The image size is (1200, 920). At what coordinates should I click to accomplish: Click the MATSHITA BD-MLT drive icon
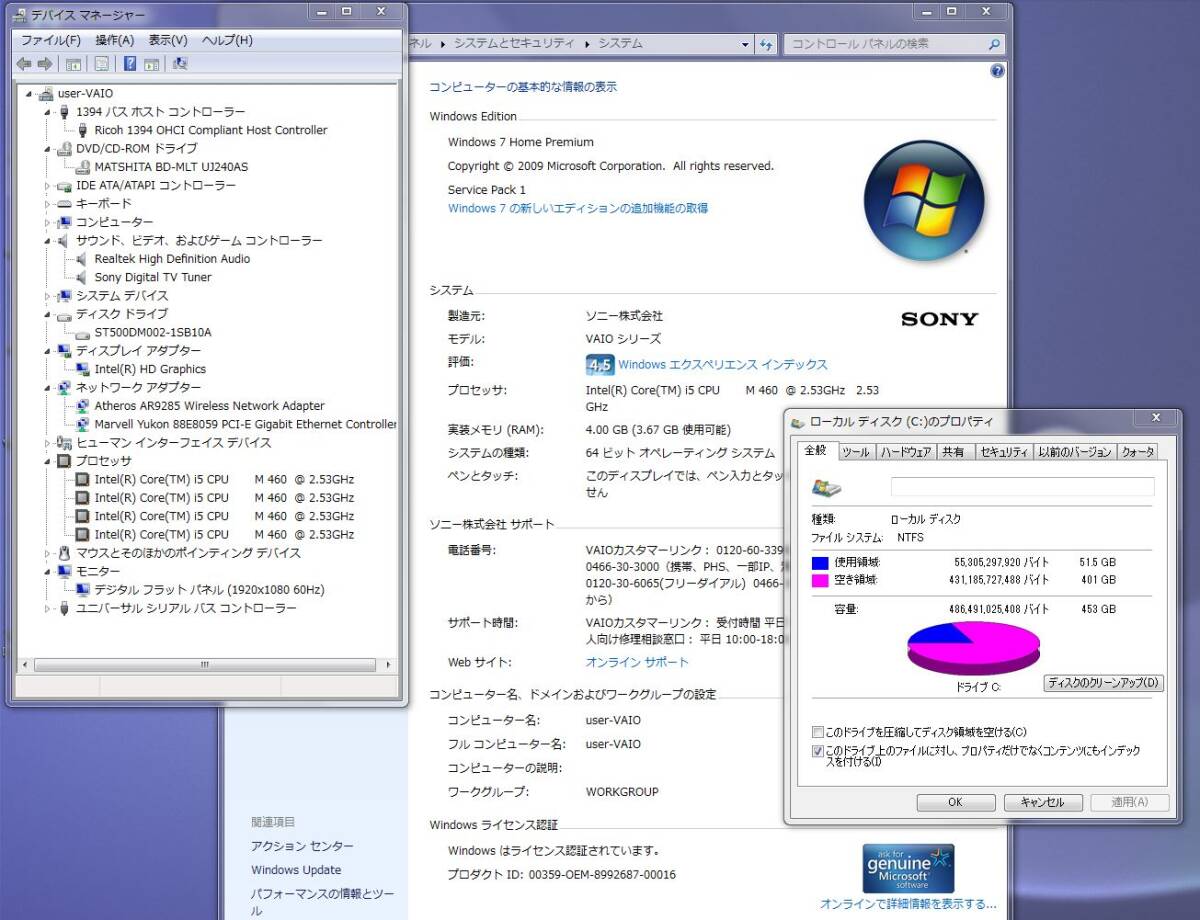point(84,167)
